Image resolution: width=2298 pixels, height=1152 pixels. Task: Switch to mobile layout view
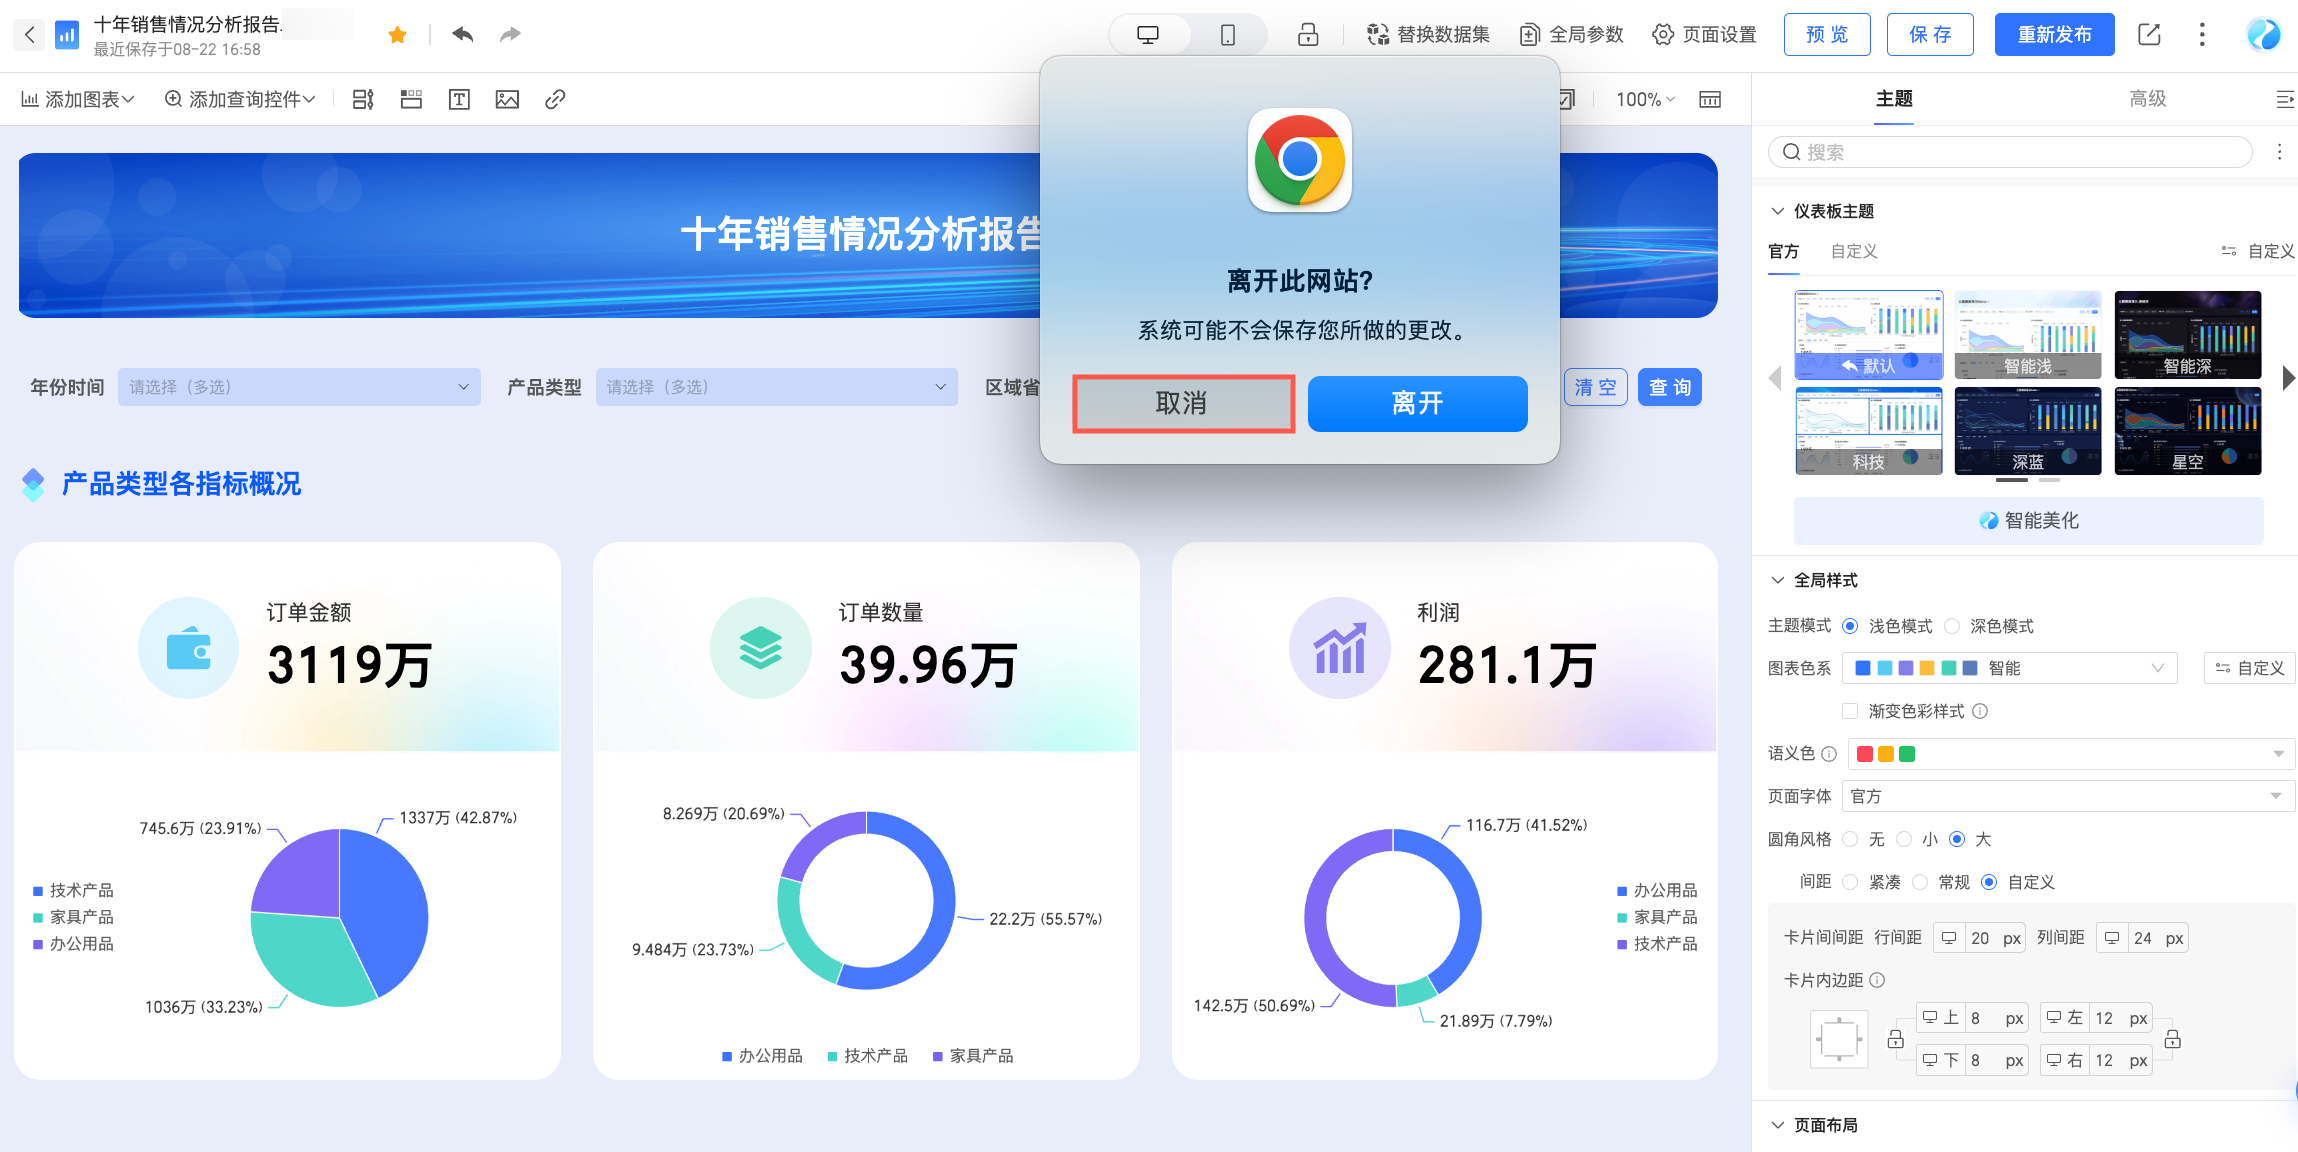1228,35
